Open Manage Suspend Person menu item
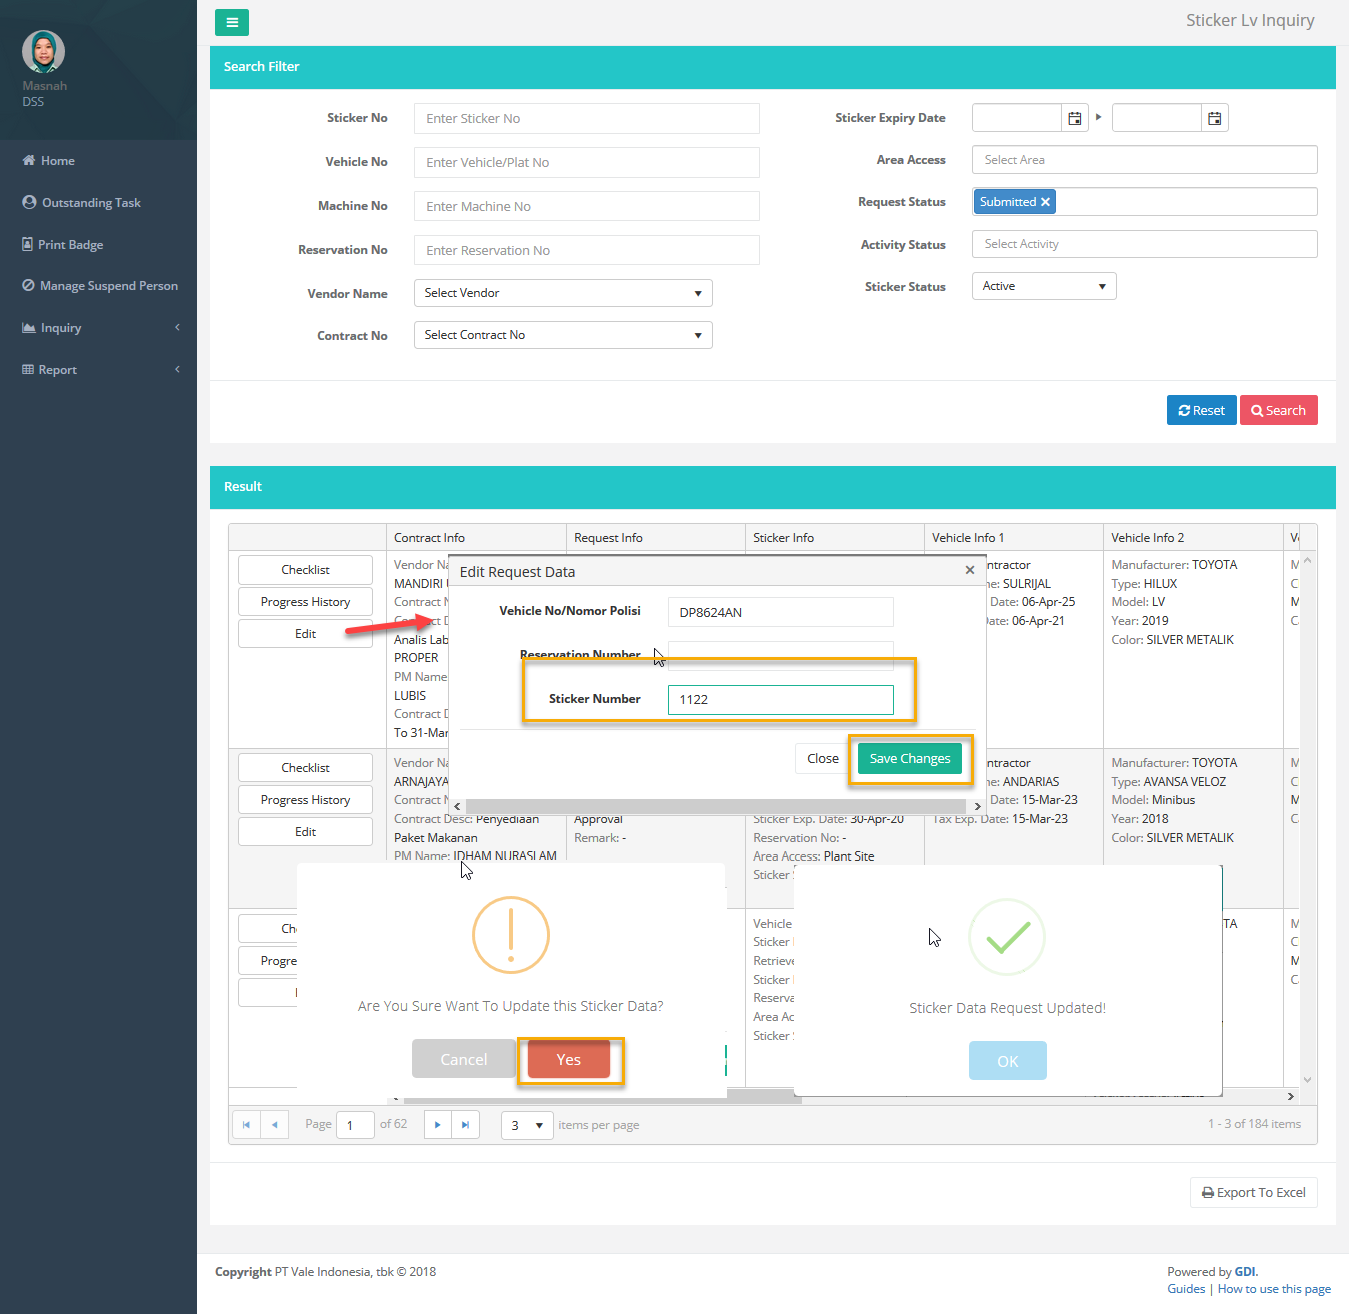This screenshot has height=1314, width=1349. [108, 286]
